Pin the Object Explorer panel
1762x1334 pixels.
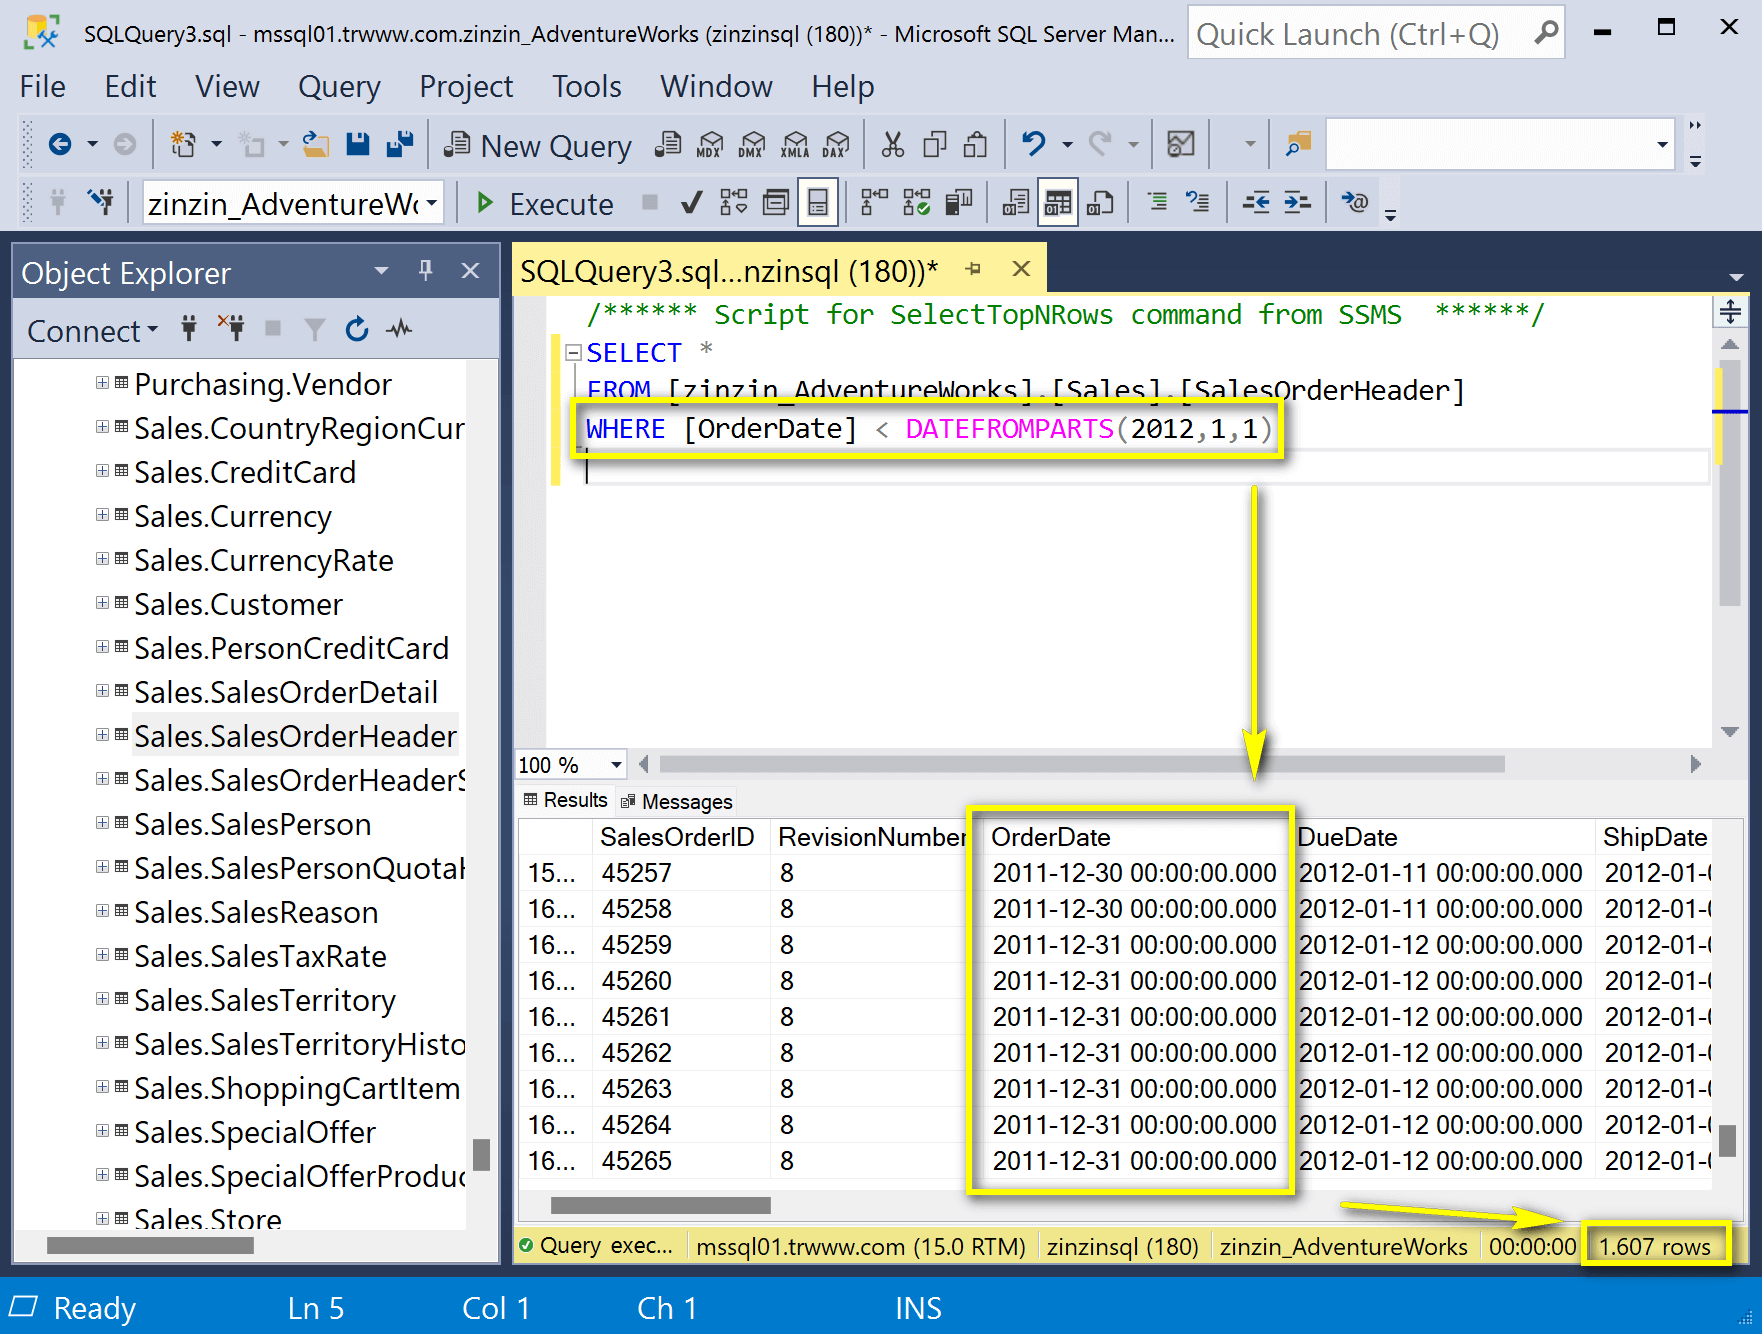coord(426,271)
